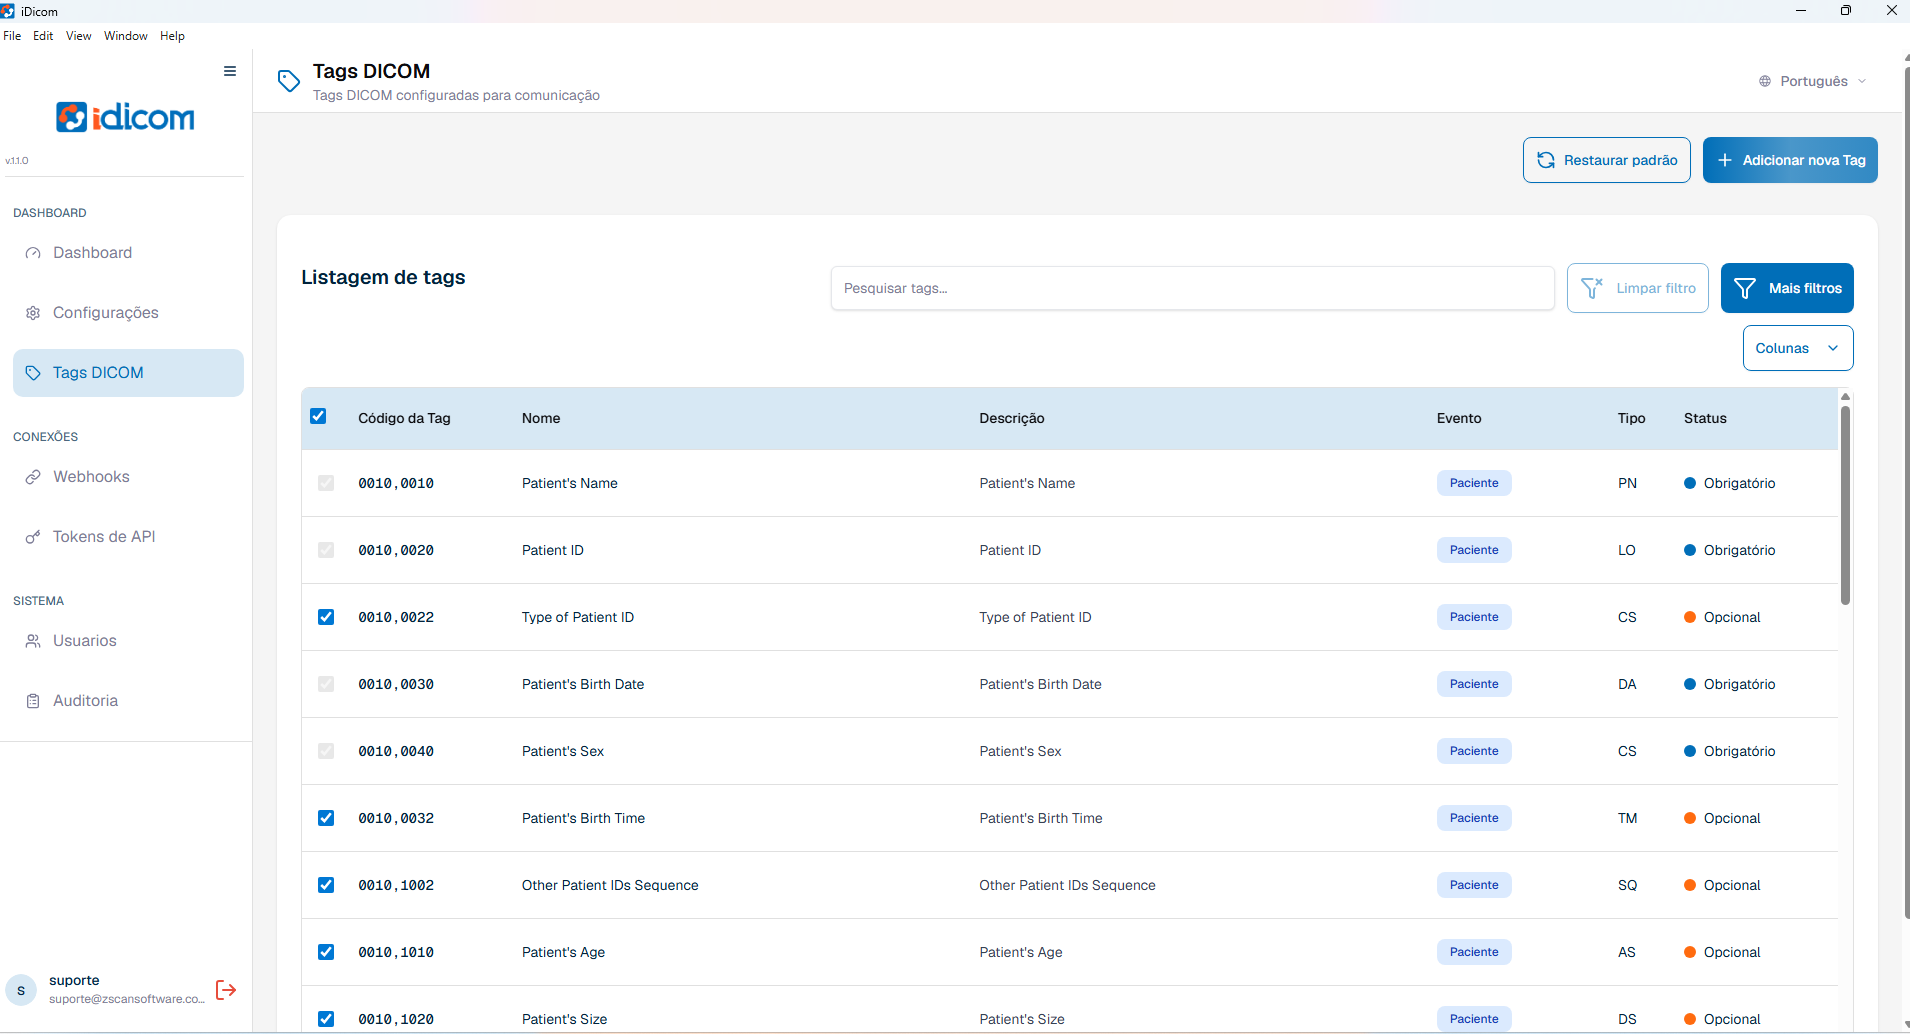Click the Status column header

coord(1705,418)
